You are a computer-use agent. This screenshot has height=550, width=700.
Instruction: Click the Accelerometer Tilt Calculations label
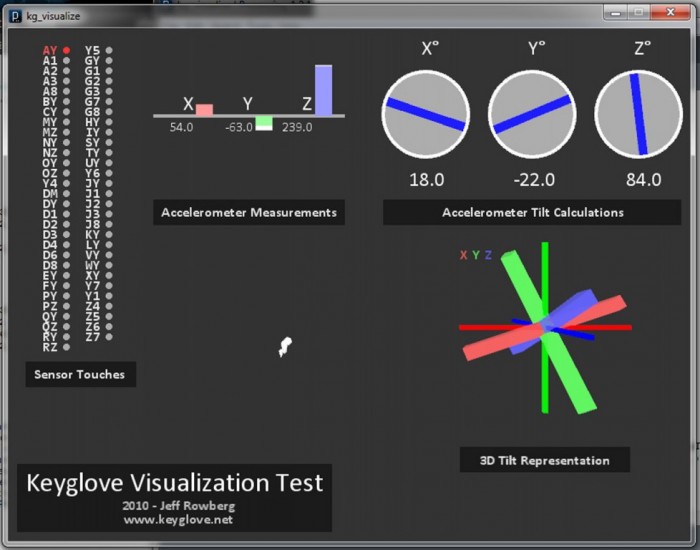[x=532, y=212]
